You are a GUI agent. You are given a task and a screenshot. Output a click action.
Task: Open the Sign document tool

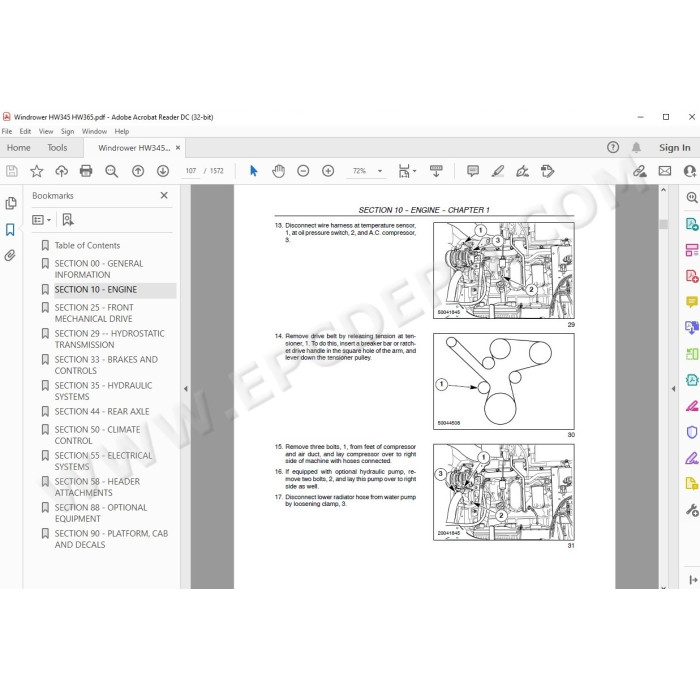click(x=522, y=171)
